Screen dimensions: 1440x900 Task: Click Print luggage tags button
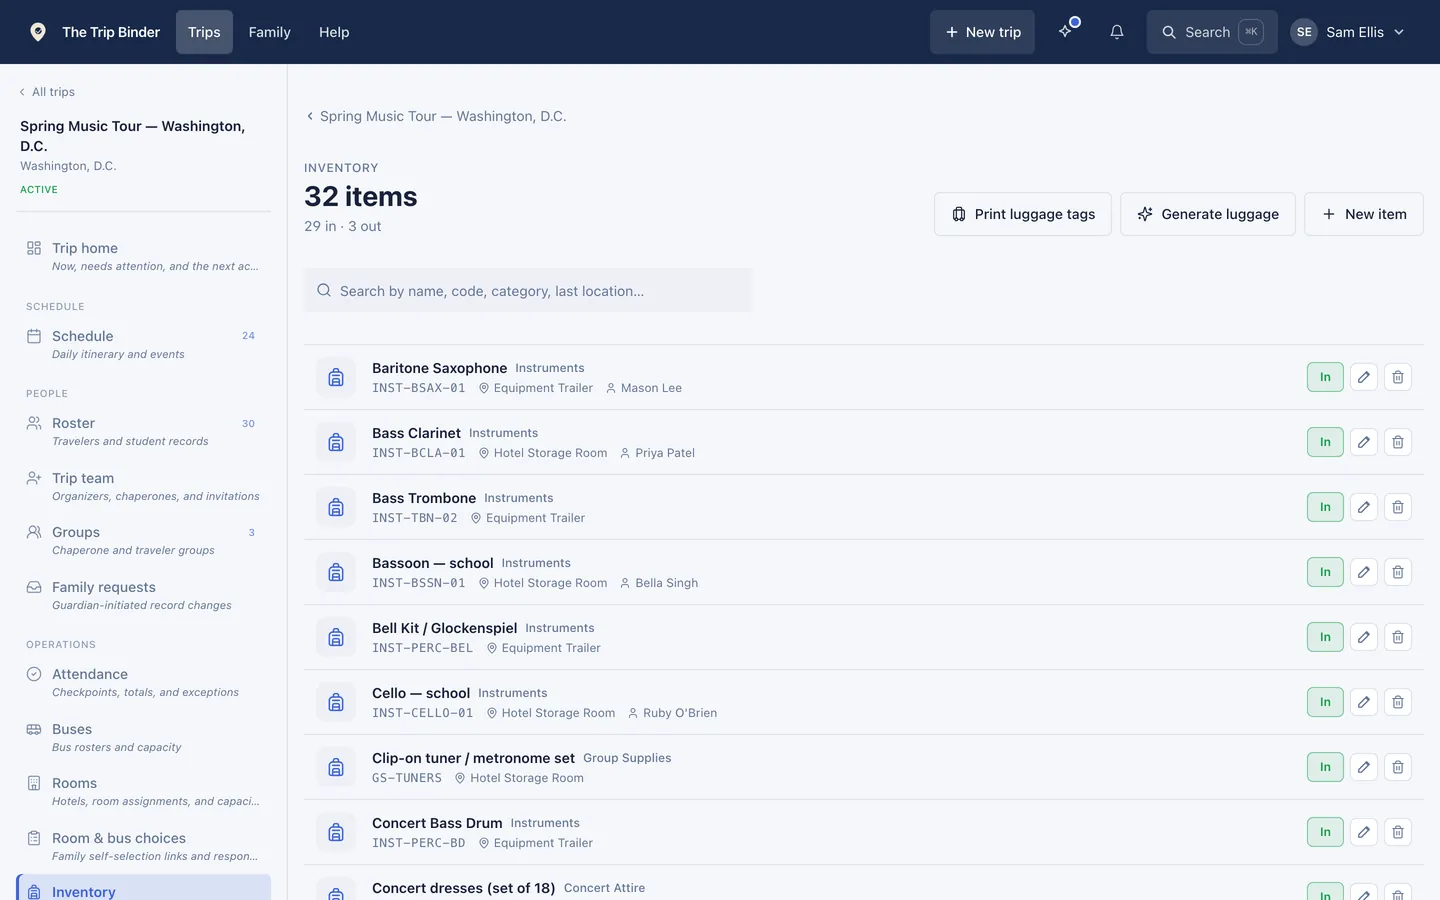tap(1023, 214)
